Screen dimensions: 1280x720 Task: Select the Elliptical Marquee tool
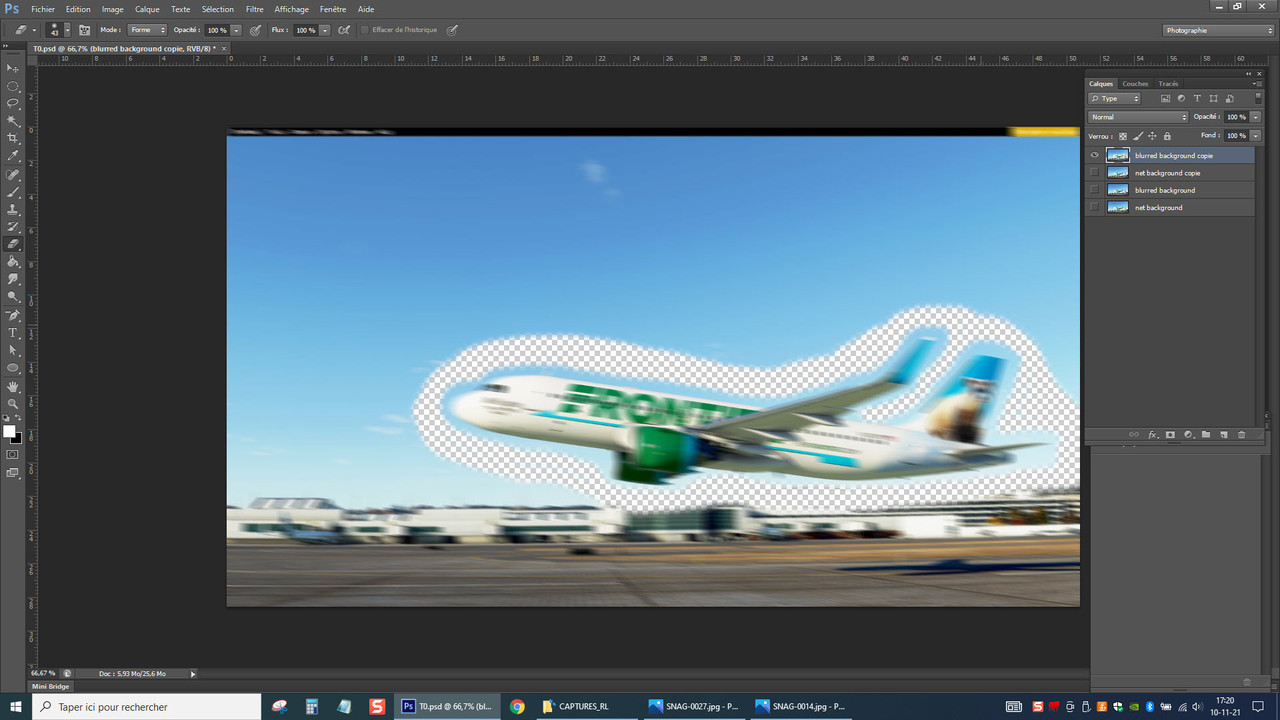tap(13, 86)
